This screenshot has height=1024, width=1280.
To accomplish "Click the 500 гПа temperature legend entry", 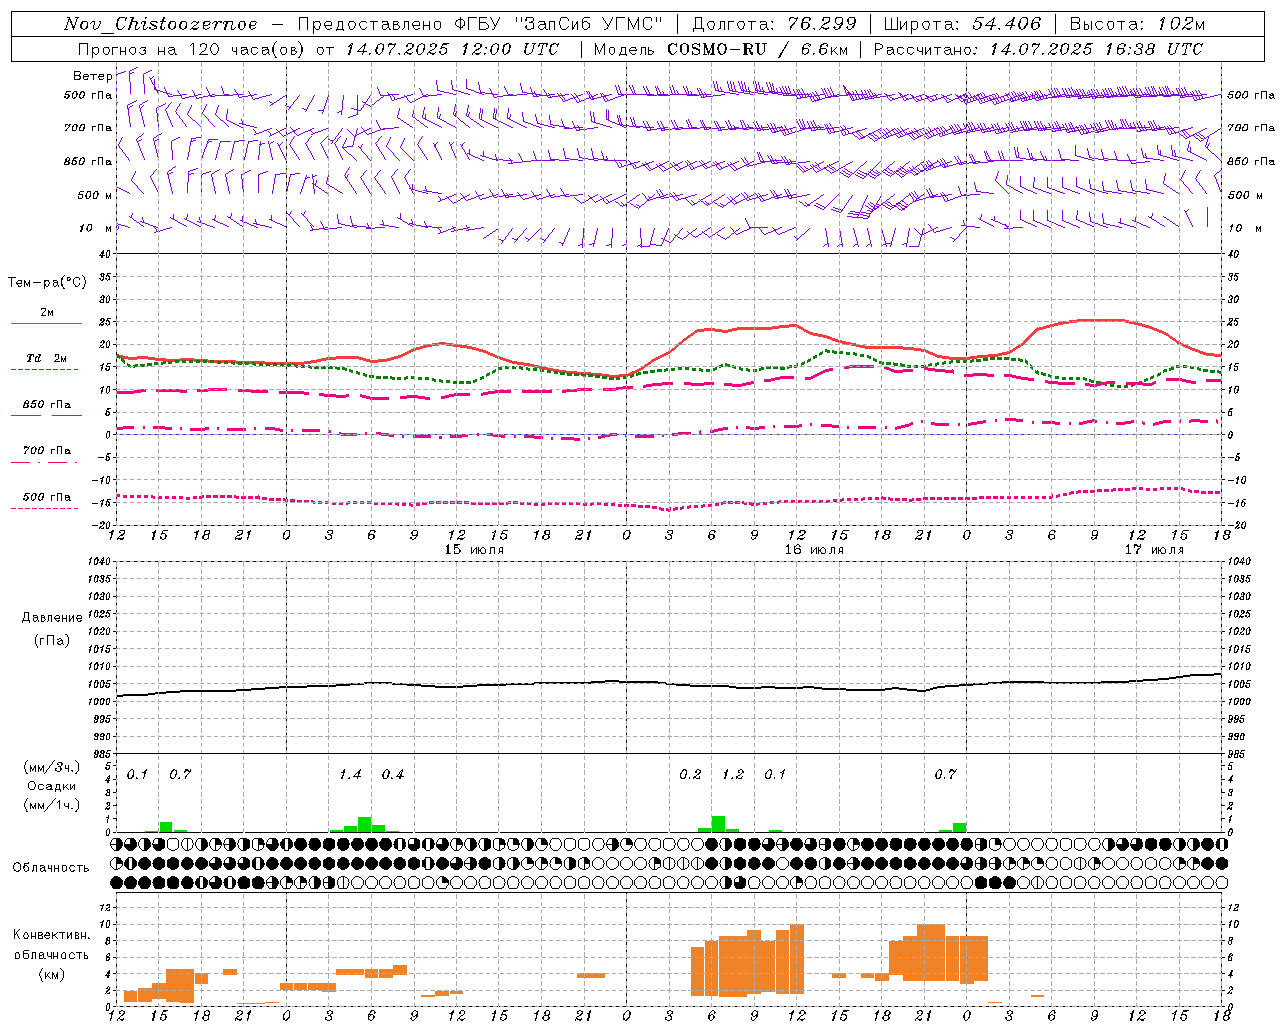I will tap(46, 497).
